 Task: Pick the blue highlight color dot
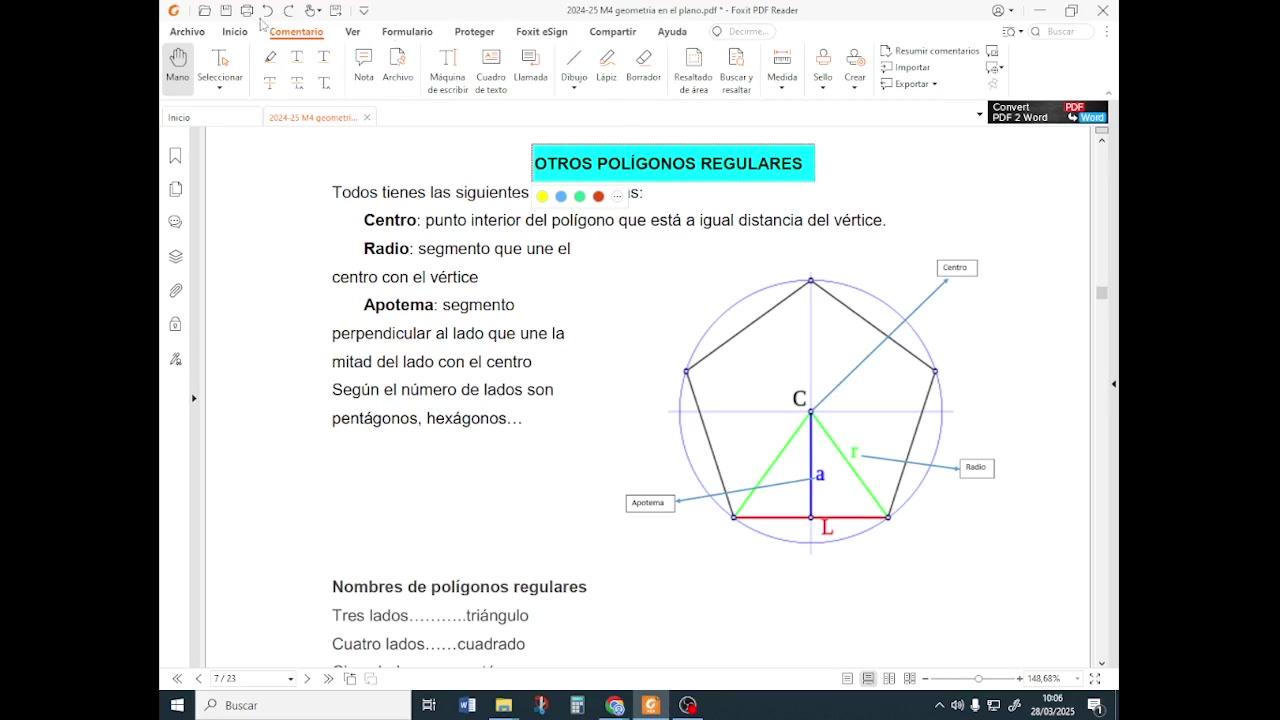(x=561, y=196)
